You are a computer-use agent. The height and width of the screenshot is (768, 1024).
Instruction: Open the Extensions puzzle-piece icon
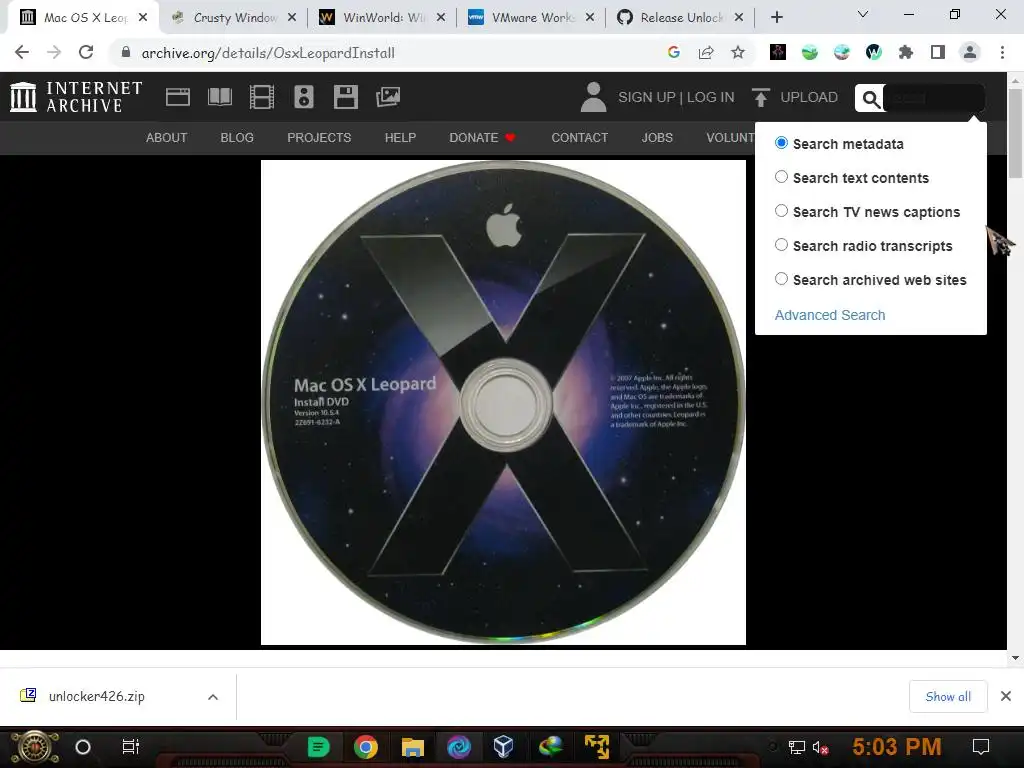tap(906, 52)
